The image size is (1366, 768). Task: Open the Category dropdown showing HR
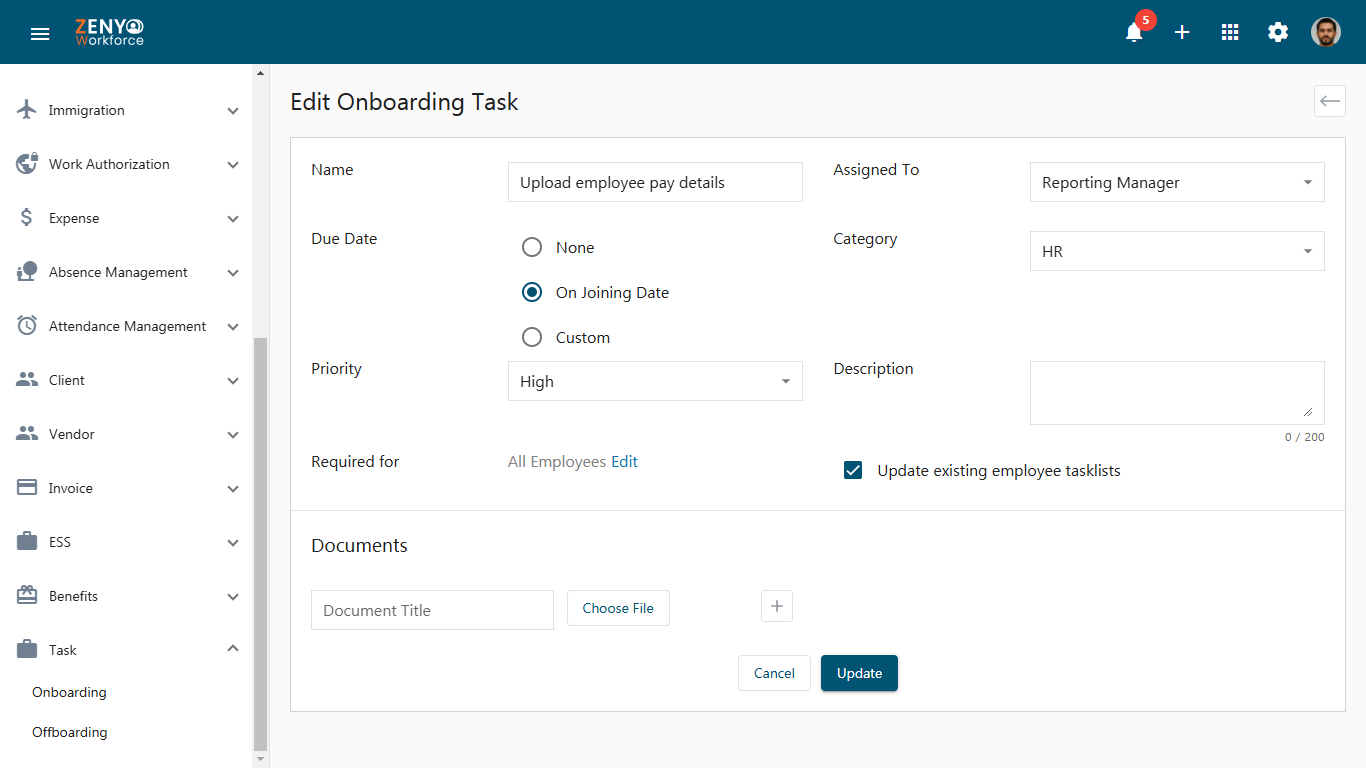(1177, 251)
